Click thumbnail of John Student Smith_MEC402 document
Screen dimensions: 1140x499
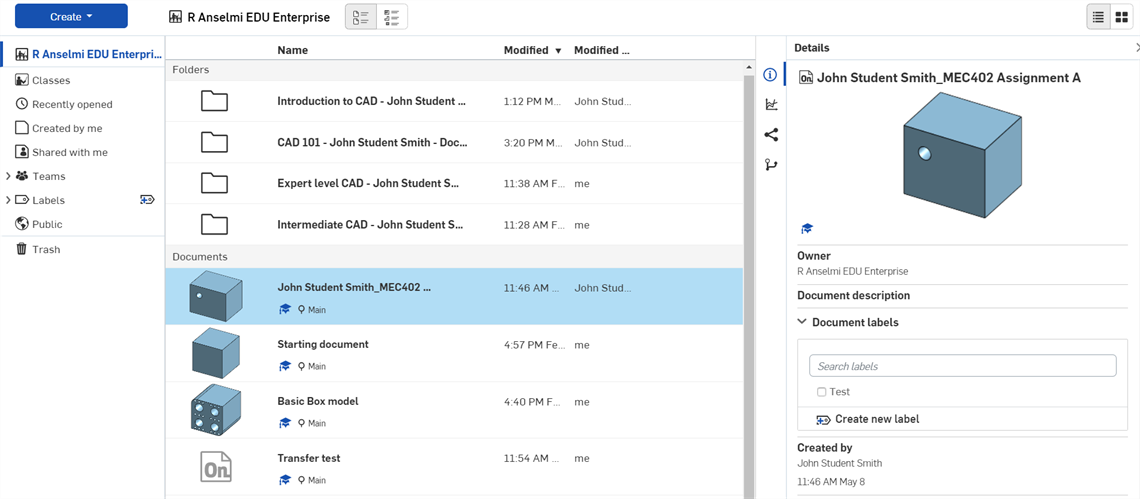[x=215, y=297]
